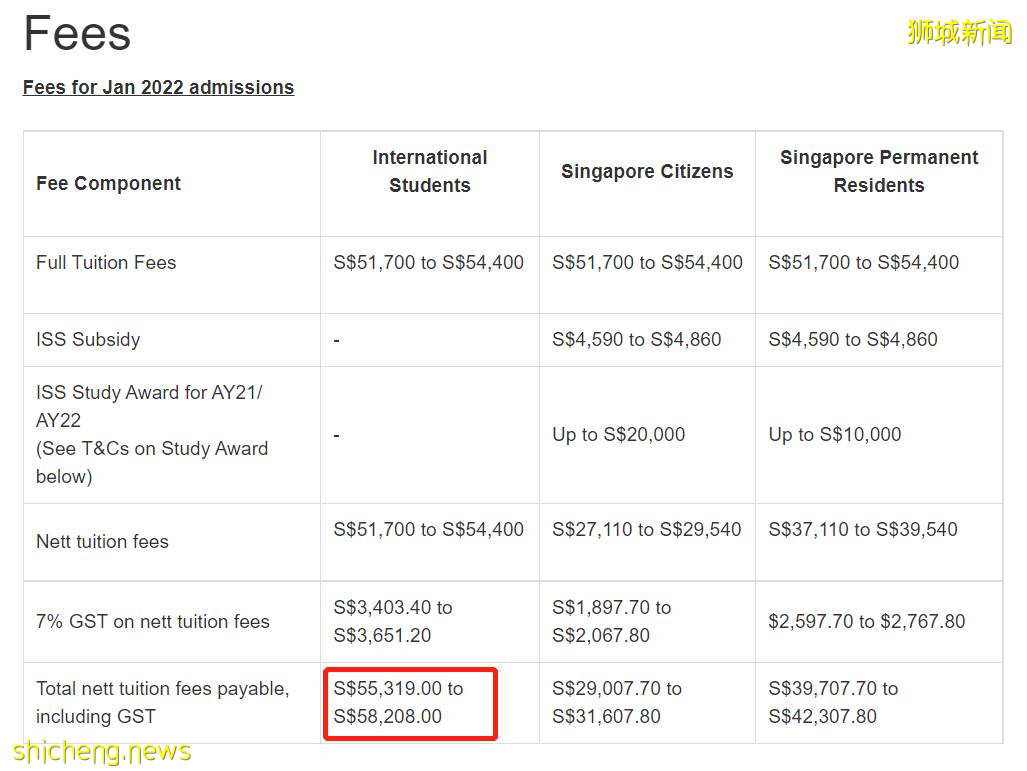1027x771 pixels.
Task: Click the 'ISS Subsidy' row label
Action: click(x=88, y=340)
